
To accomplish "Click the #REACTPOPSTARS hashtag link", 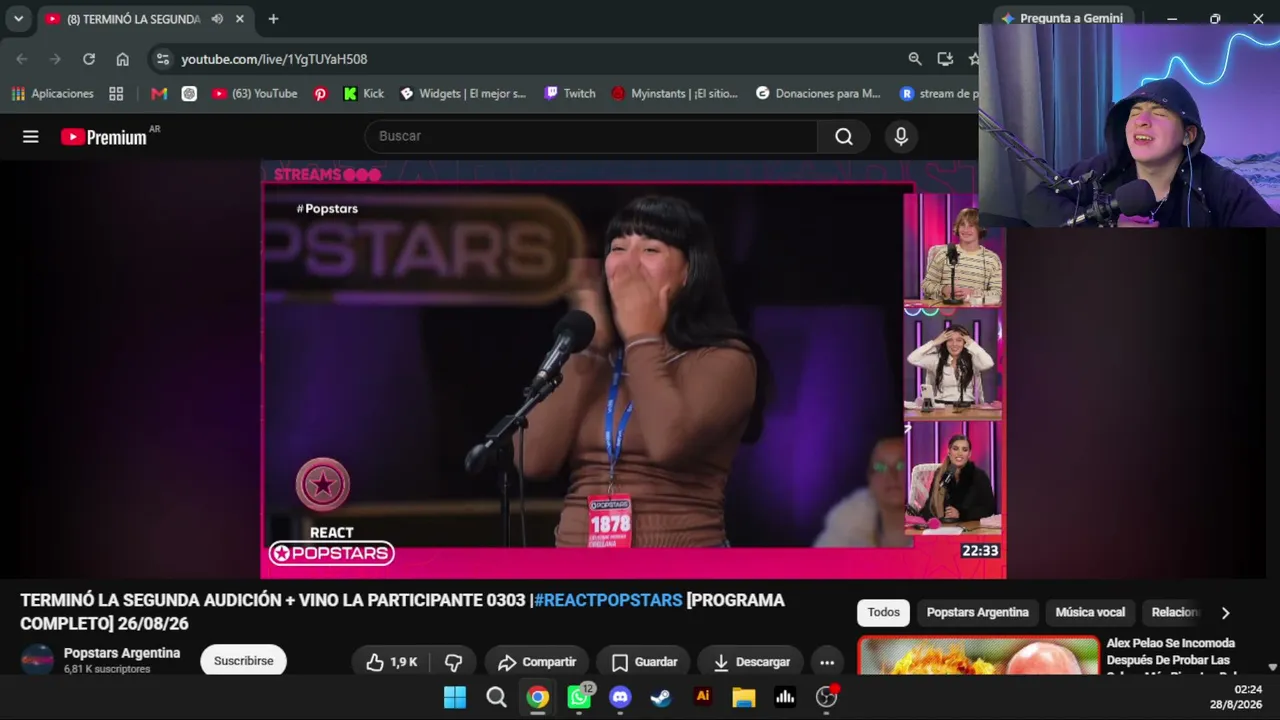I will pyautogui.click(x=608, y=600).
